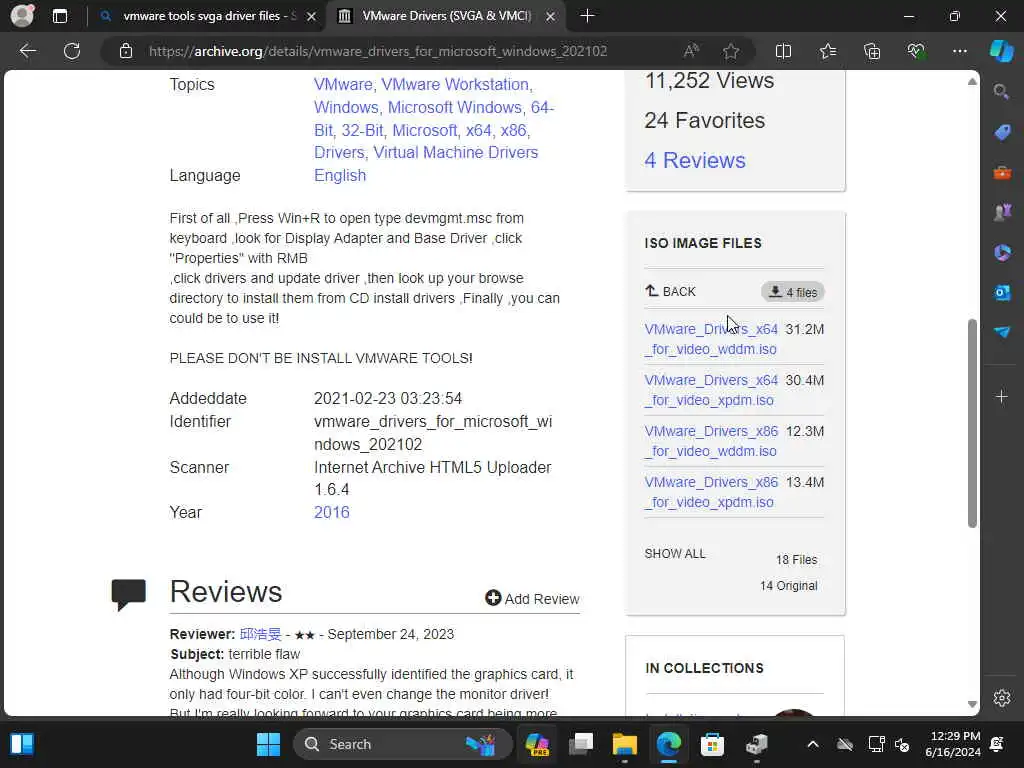Click the English language link
Viewport: 1024px width, 768px height.
click(x=340, y=175)
